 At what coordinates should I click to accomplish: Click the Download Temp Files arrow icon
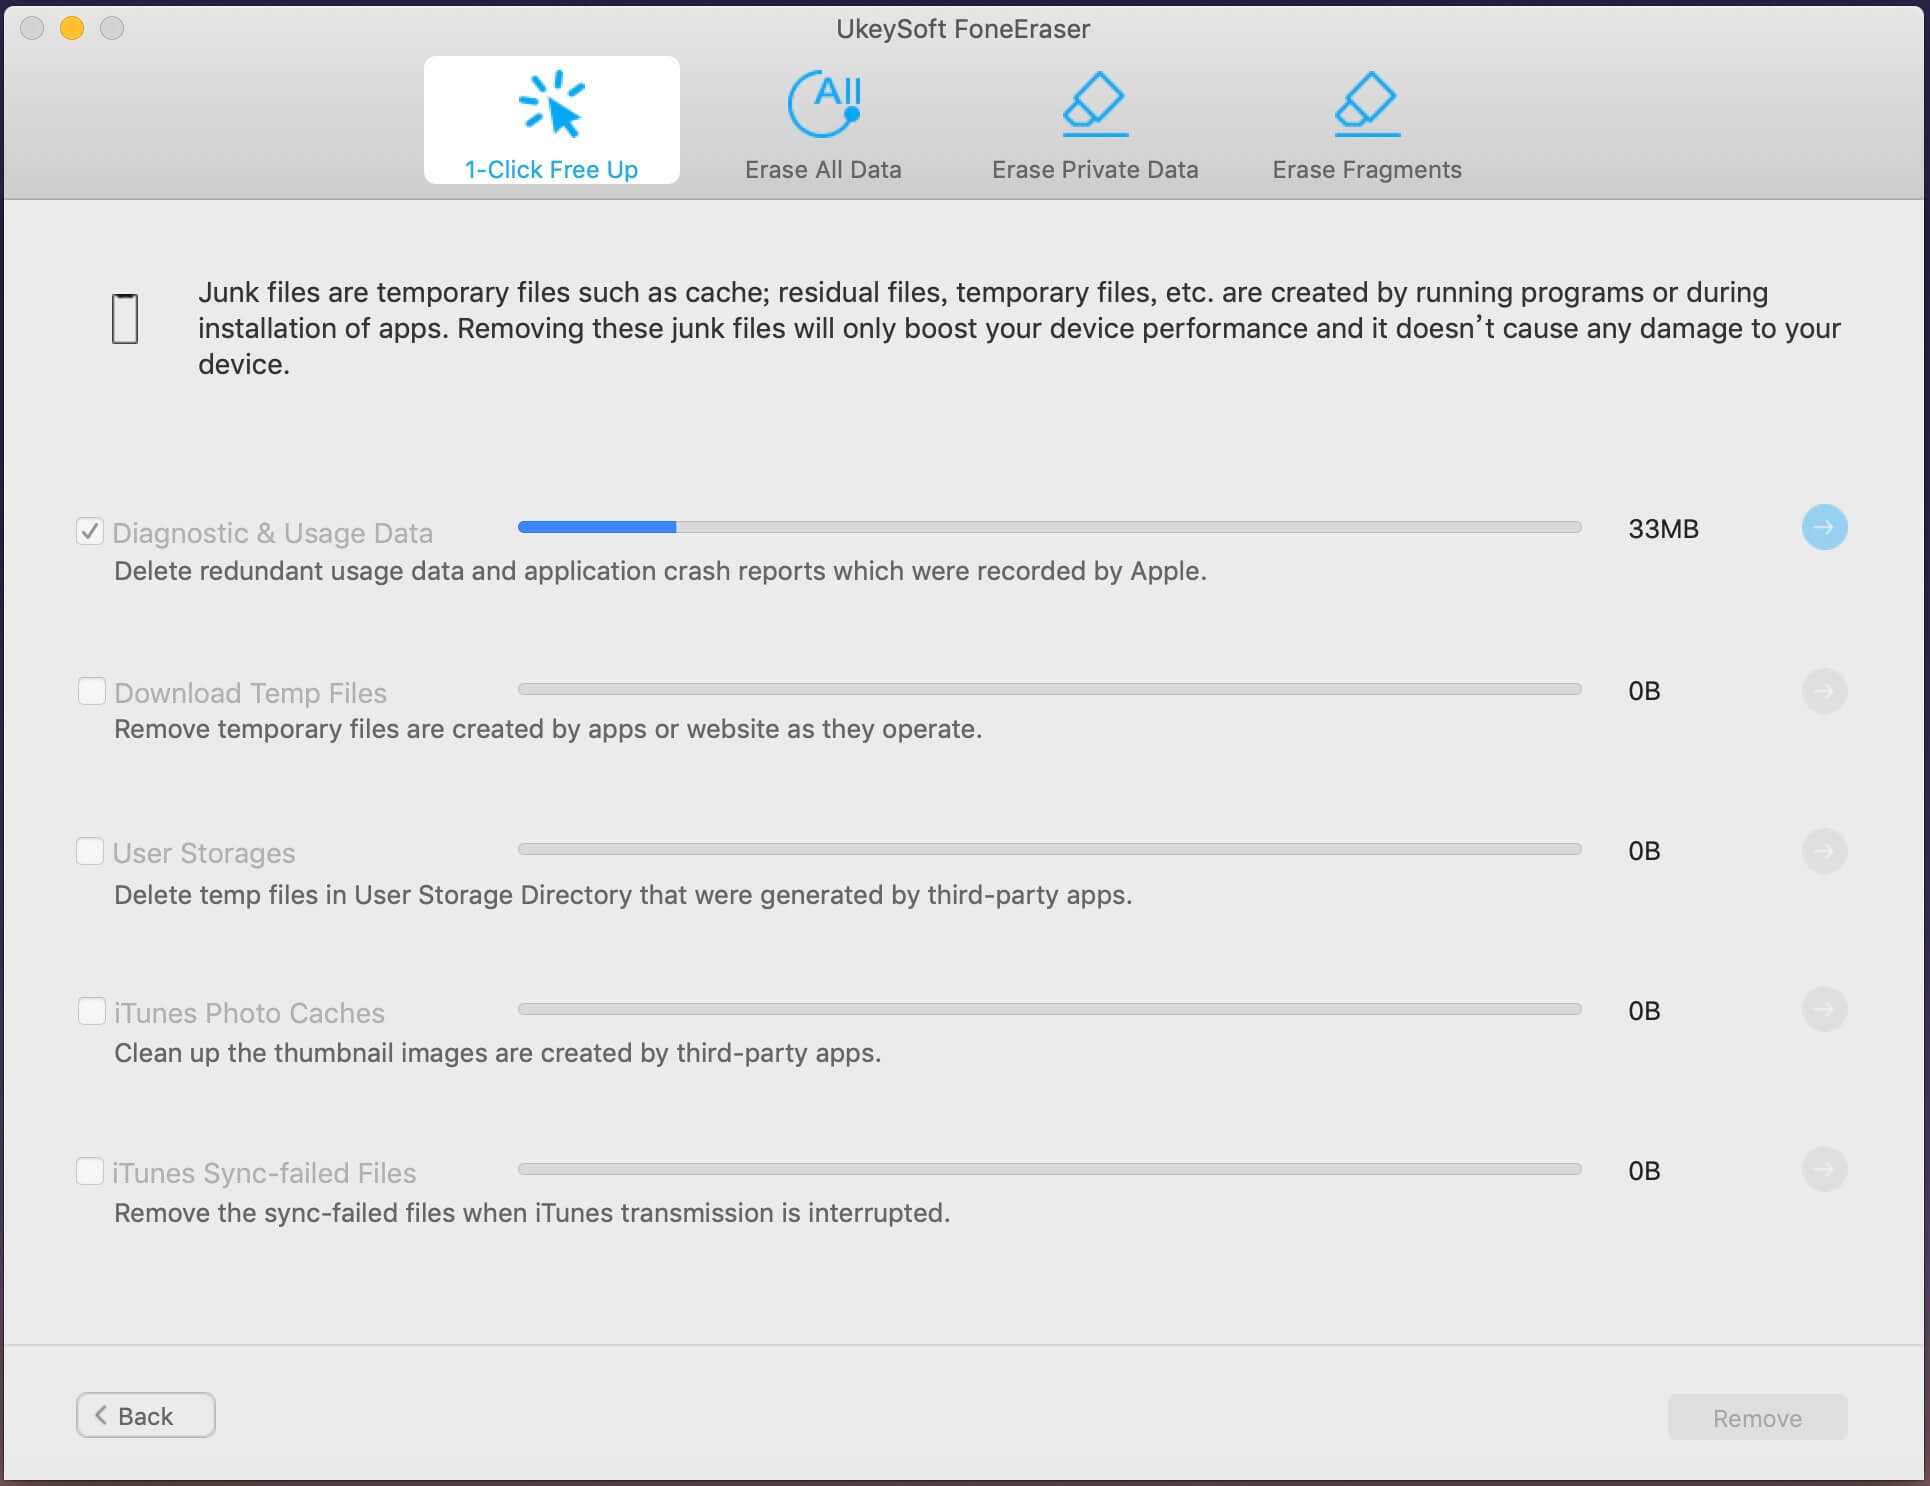[1823, 691]
